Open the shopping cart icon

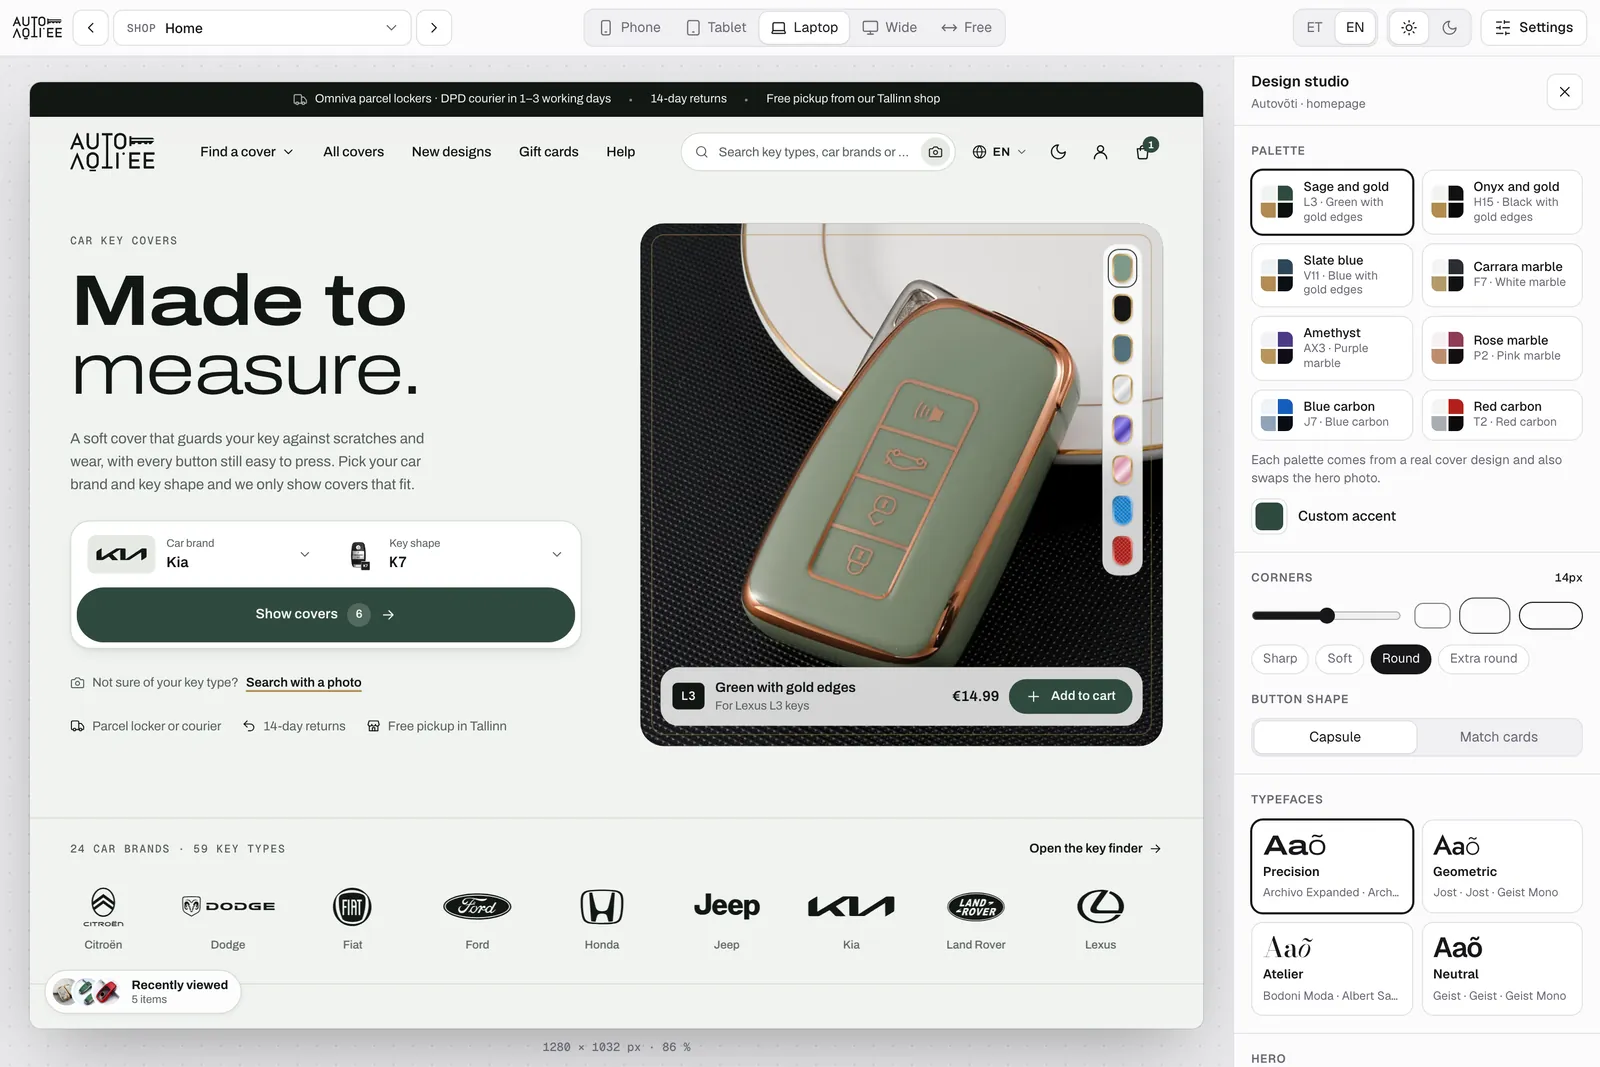click(1143, 152)
